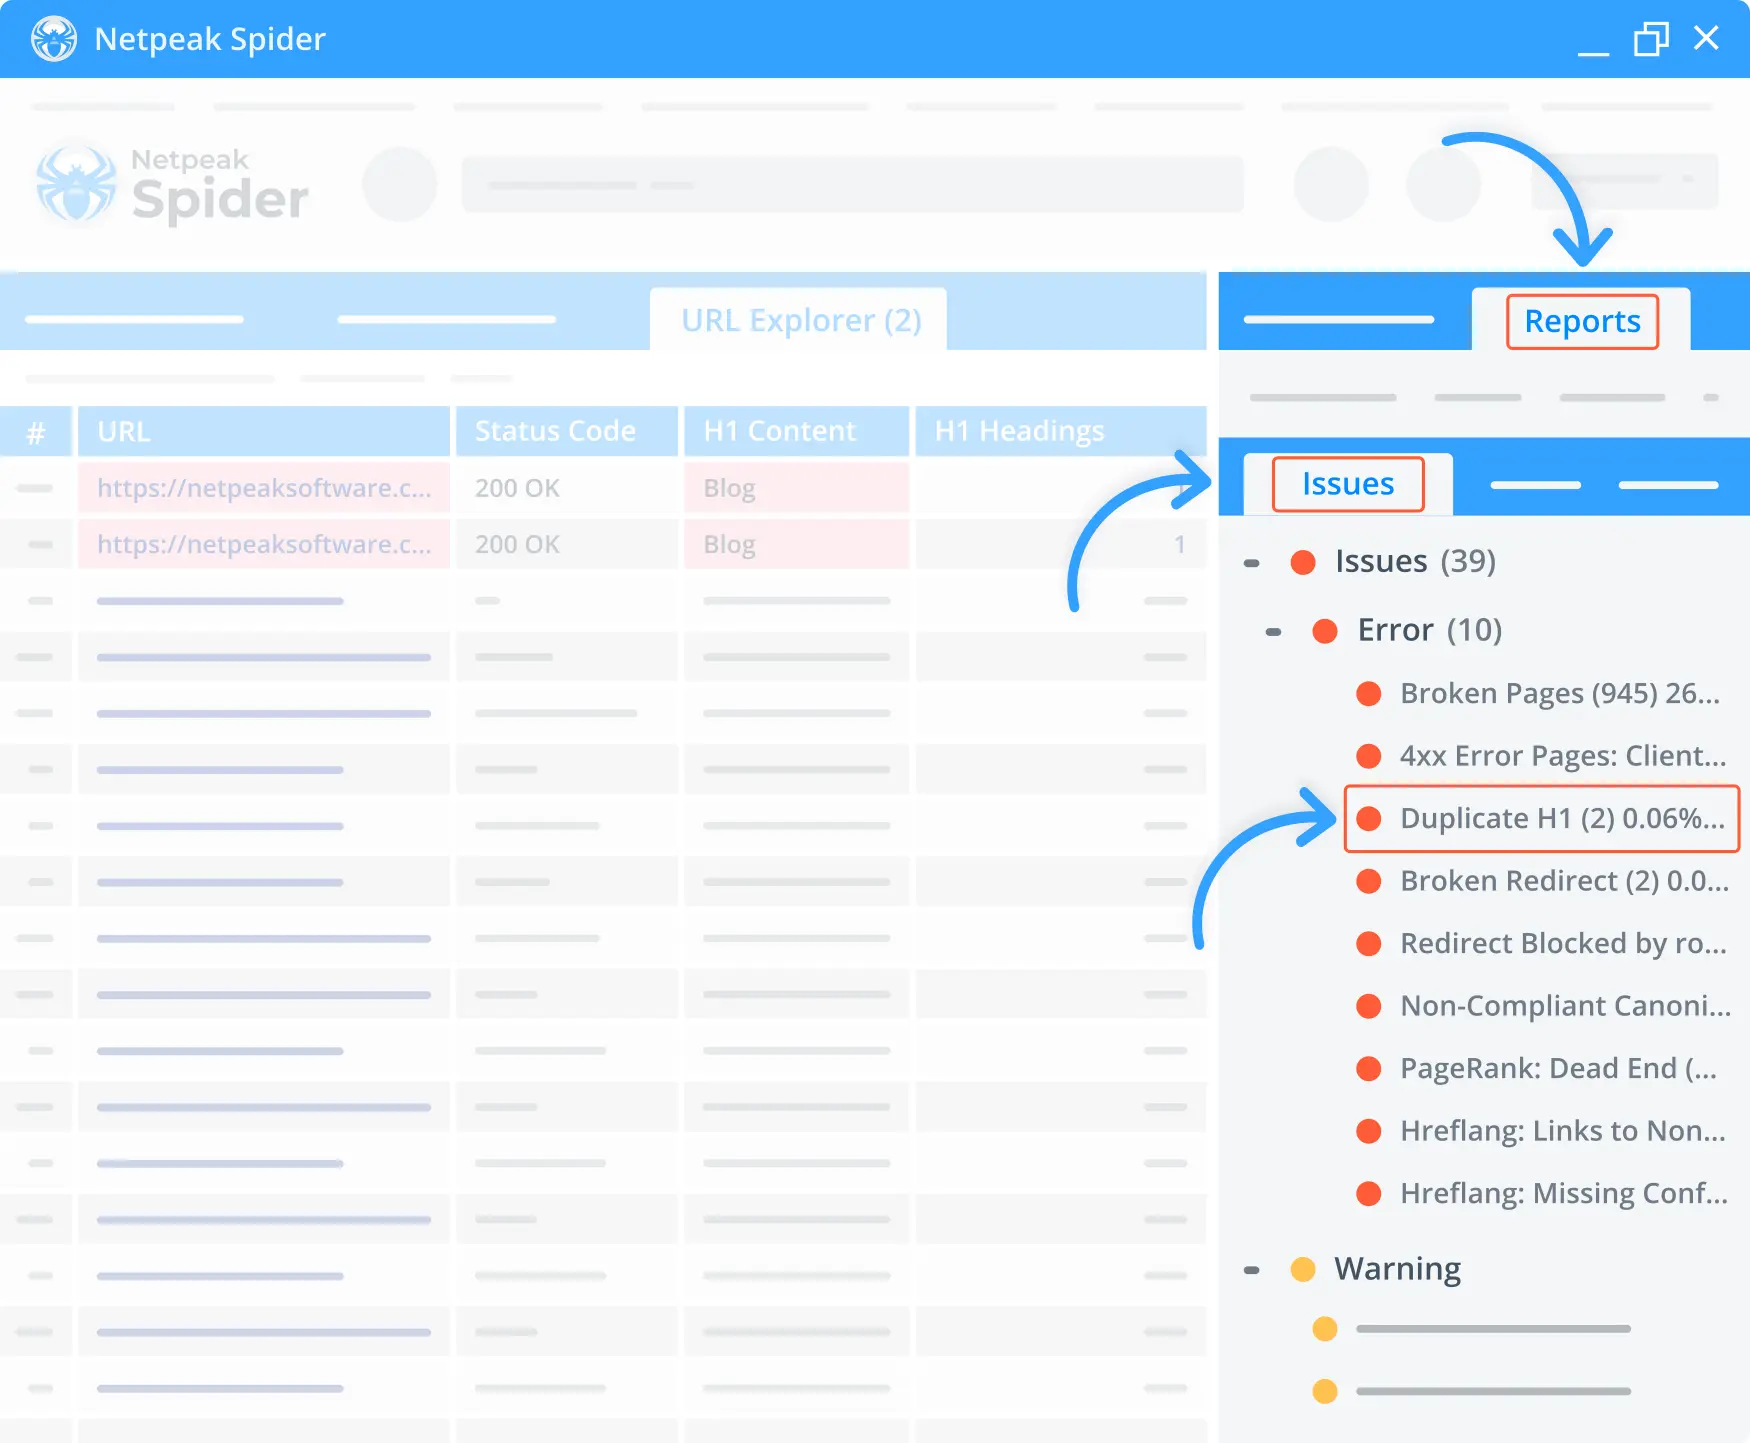Screen dimensions: 1750x1443
Task: Click the first row's Blog H1 cell
Action: pyautogui.click(x=796, y=488)
